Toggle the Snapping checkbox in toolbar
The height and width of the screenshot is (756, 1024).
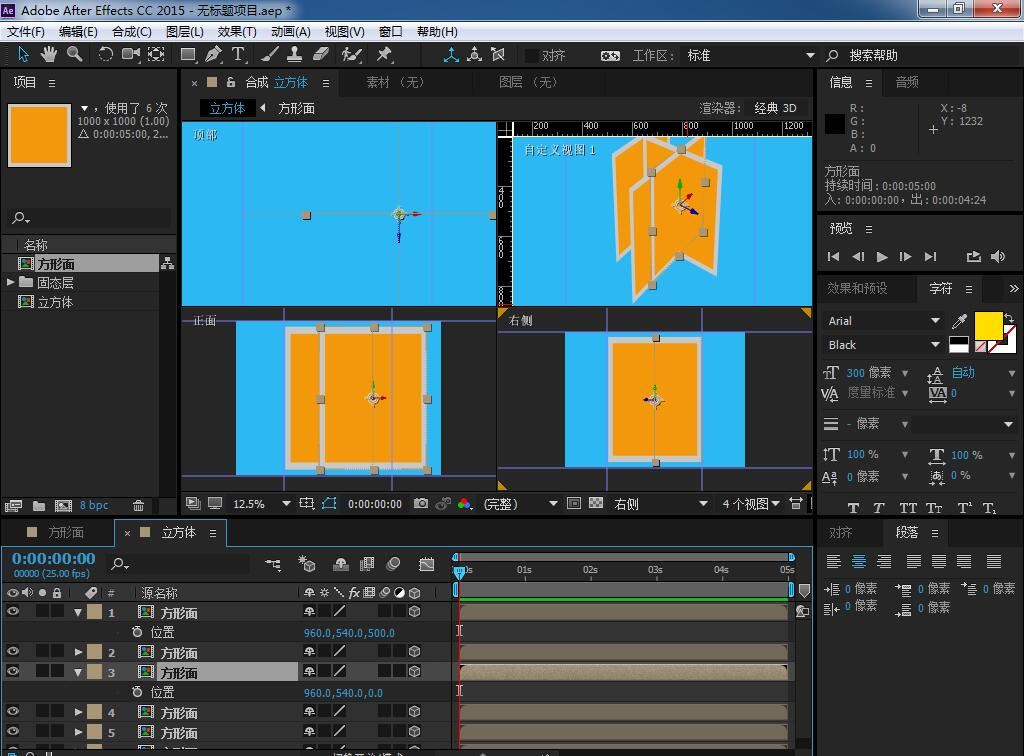(532, 56)
